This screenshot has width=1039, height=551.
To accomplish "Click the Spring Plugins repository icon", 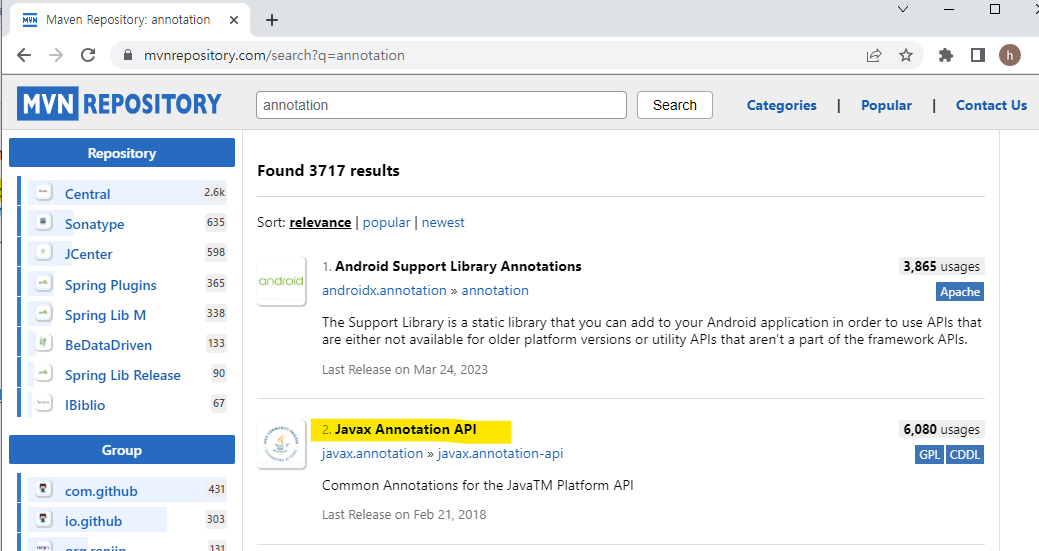I will [44, 283].
